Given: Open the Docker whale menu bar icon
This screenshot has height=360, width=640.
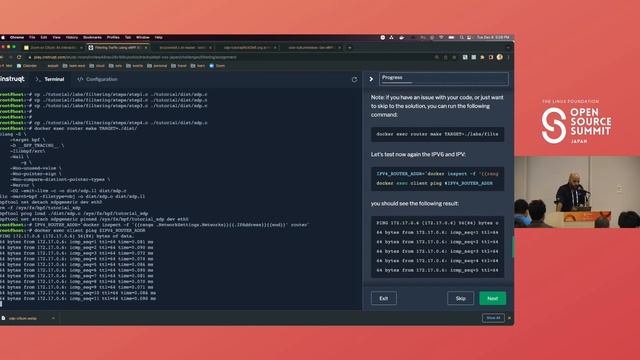Looking at the screenshot, I should 402,38.
